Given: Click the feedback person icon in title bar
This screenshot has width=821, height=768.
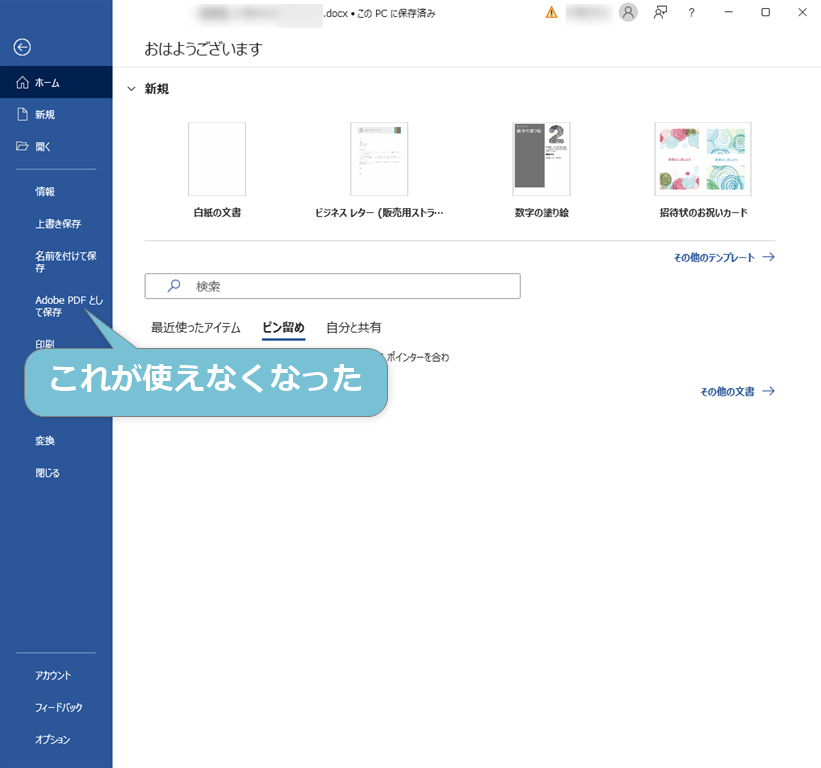Looking at the screenshot, I should pyautogui.click(x=660, y=12).
